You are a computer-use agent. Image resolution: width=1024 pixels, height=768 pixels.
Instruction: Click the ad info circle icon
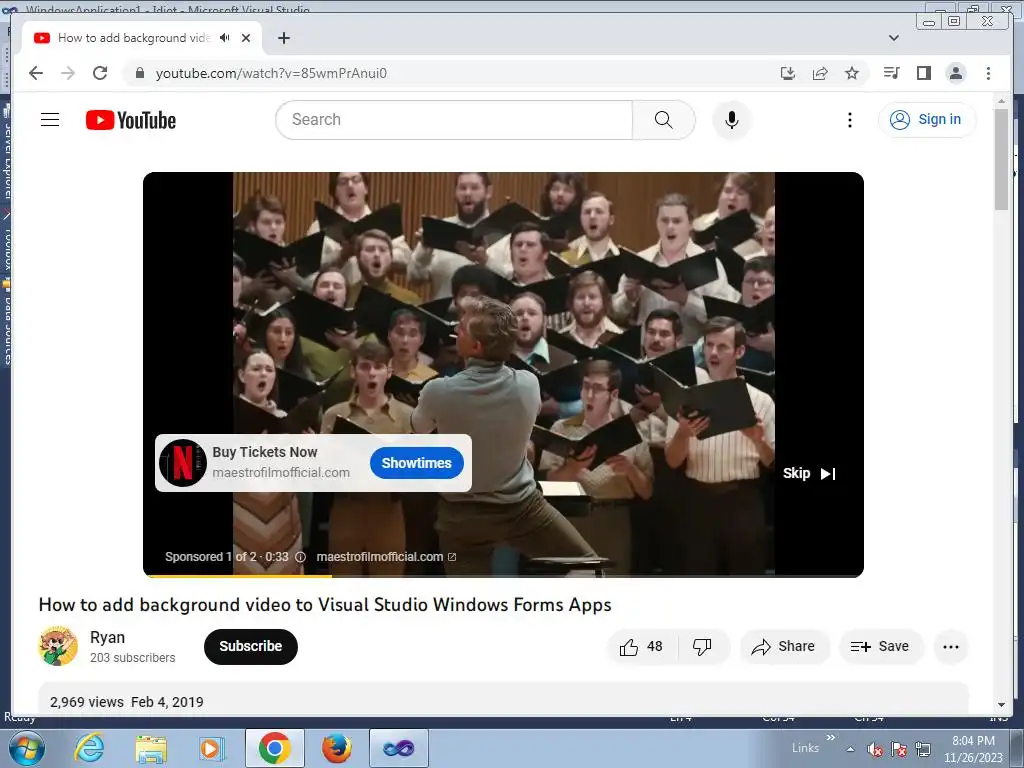300,557
